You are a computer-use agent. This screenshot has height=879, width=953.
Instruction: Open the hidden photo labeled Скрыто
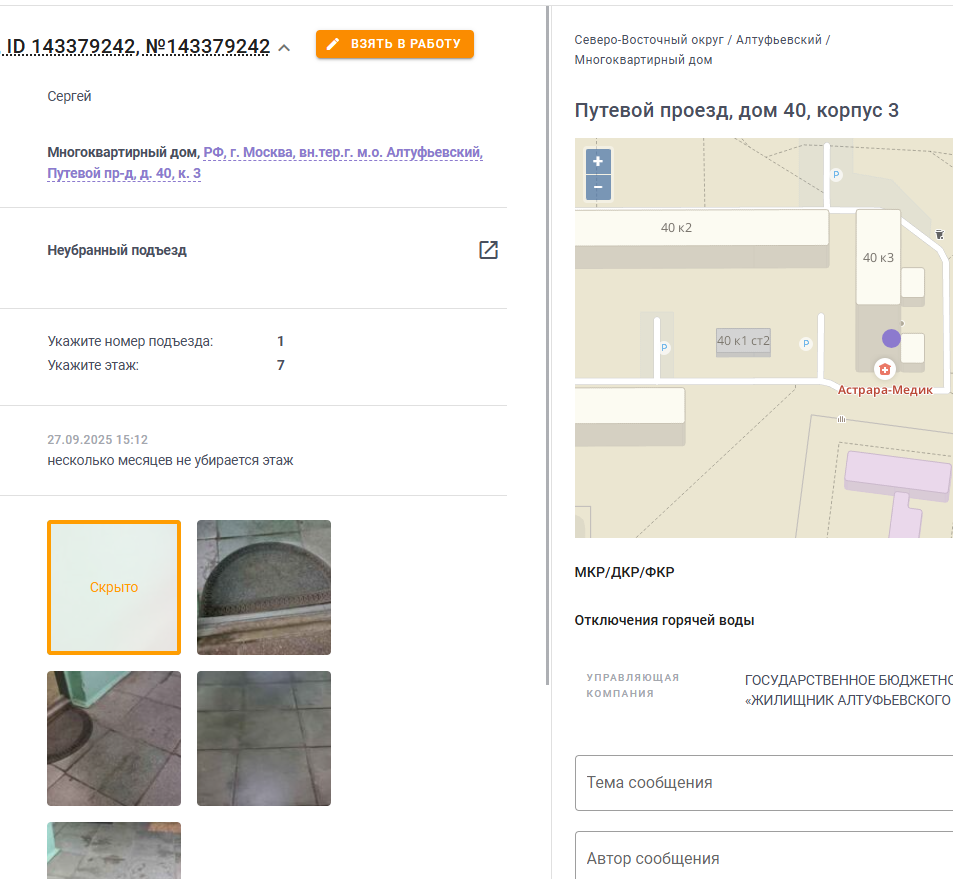[114, 587]
